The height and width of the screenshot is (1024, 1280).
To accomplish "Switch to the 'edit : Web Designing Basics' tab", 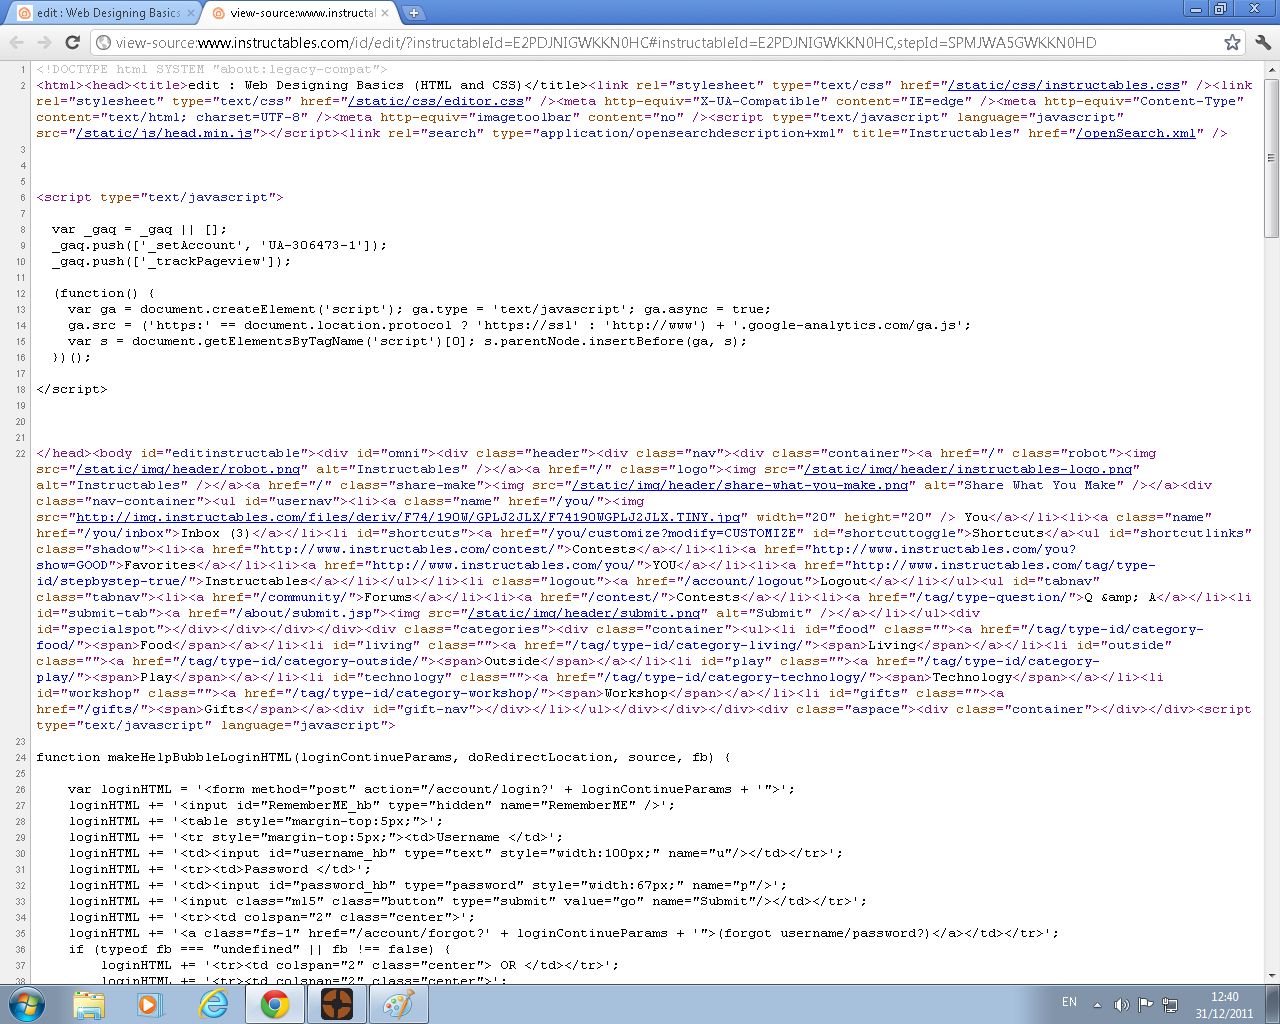I will click(x=100, y=13).
